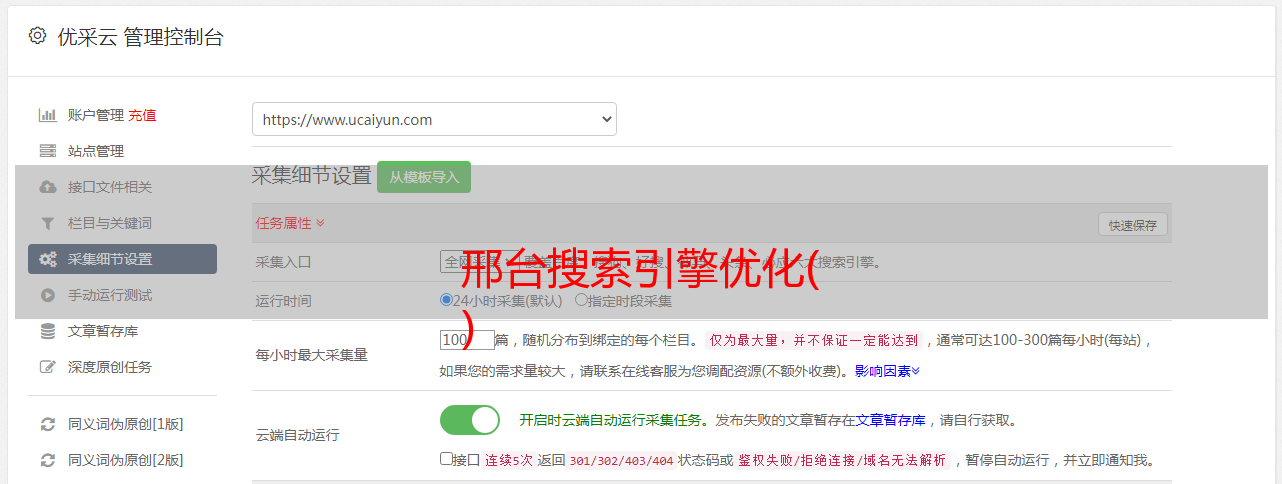Select 采集细节设置 in the sidebar
The image size is (1282, 484).
click(x=122, y=259)
